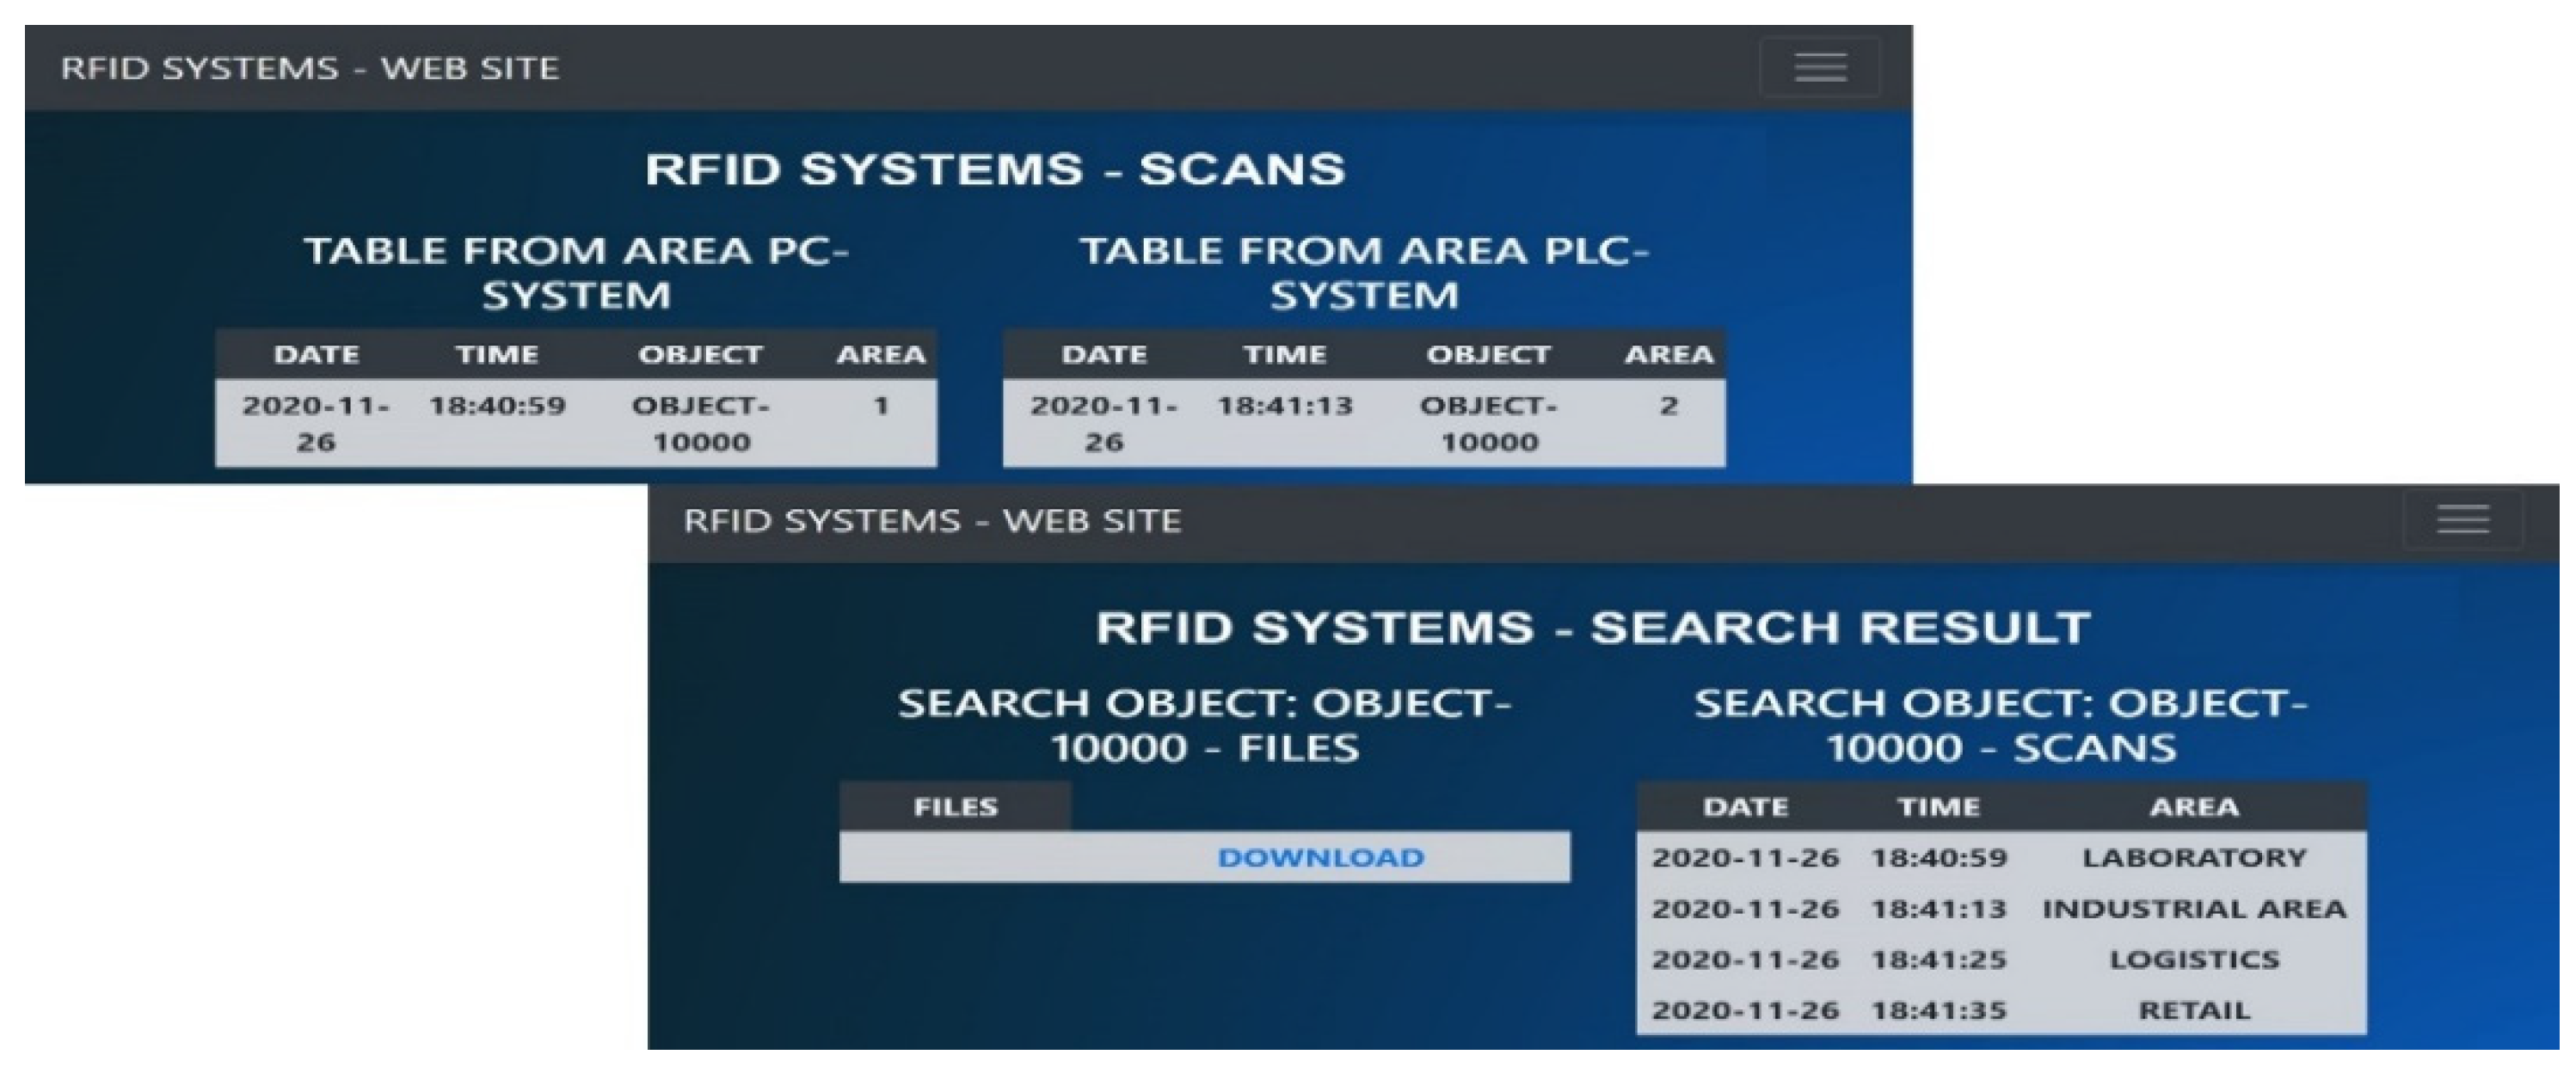Screen dimensions: 2576x1073
Task: Click DATE header in PC-System table
Action: 316,354
